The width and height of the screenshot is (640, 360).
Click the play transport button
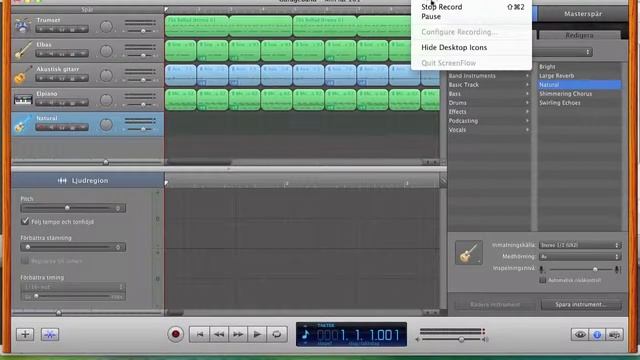tap(257, 334)
